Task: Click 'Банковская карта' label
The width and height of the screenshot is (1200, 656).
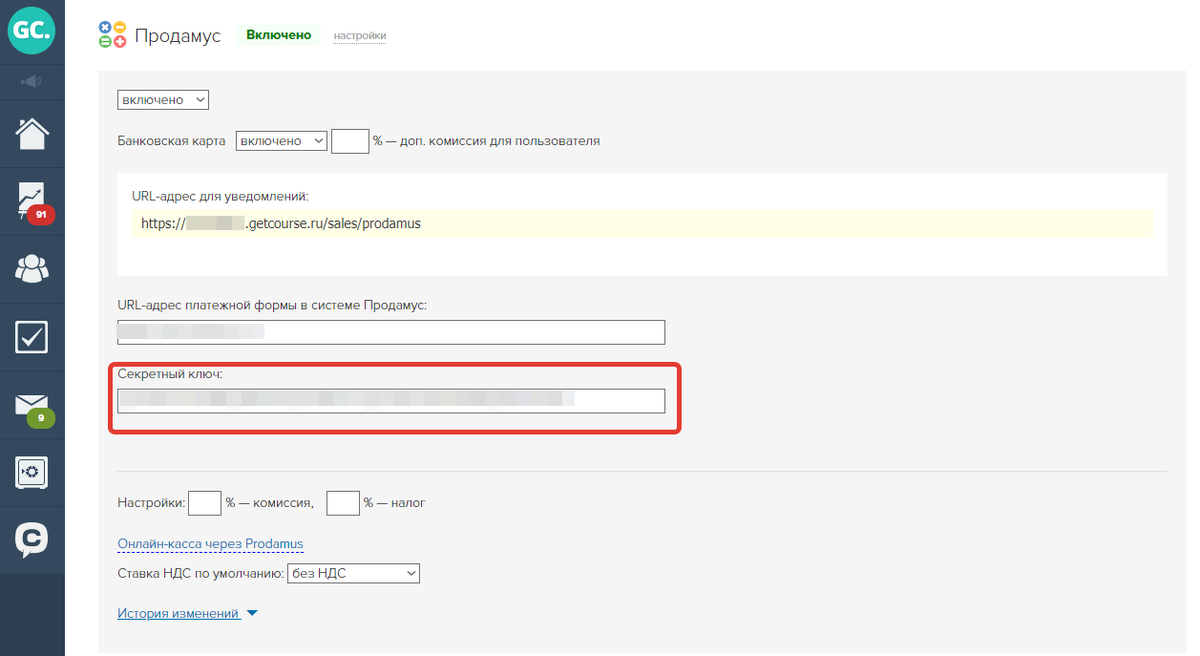Action: click(172, 141)
